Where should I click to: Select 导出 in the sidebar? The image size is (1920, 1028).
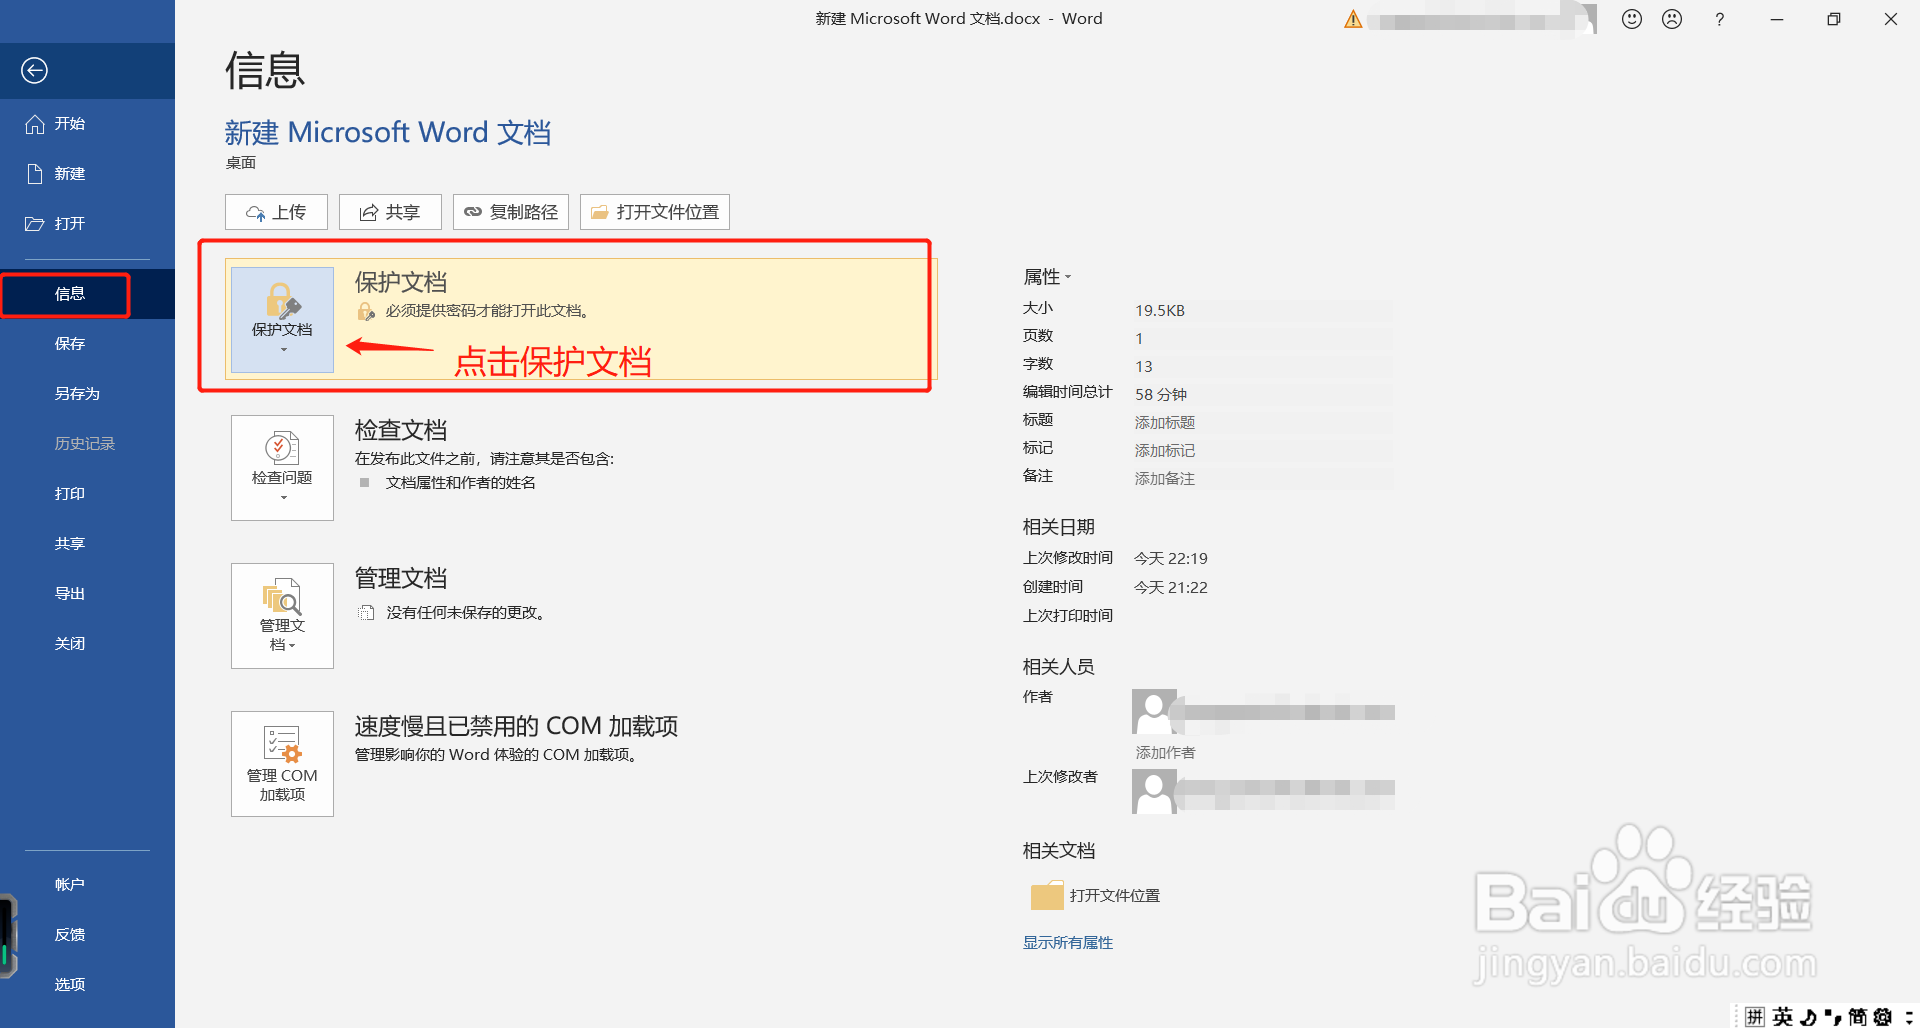[87, 594]
